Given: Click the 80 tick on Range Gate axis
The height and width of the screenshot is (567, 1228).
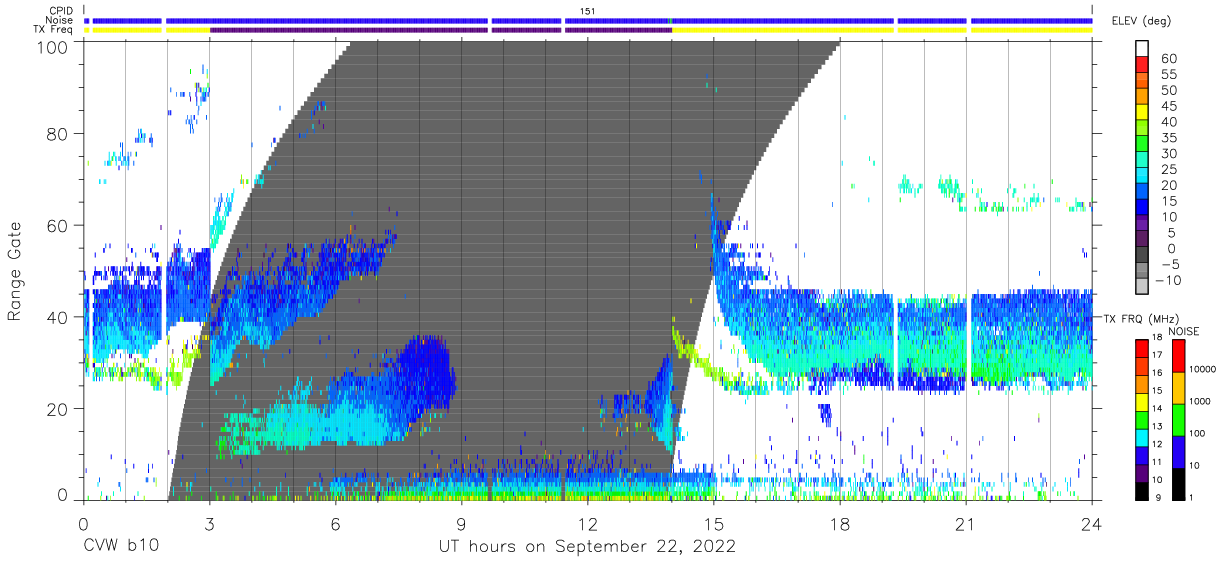Looking at the screenshot, I should [x=58, y=133].
